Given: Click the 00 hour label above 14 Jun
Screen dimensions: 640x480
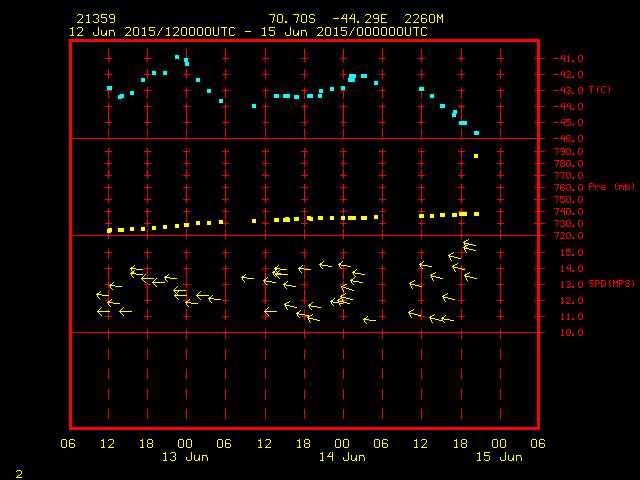Looking at the screenshot, I should point(342,444).
